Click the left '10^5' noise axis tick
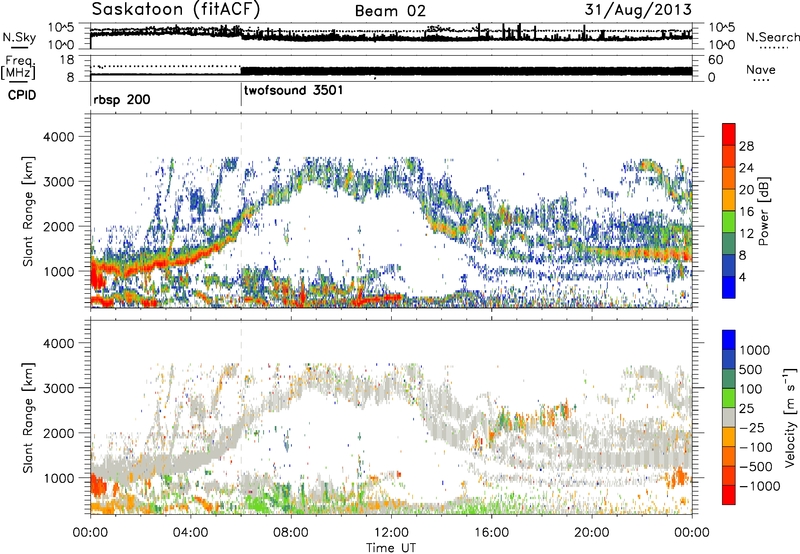This screenshot has width=800, height=554. (x=60, y=28)
